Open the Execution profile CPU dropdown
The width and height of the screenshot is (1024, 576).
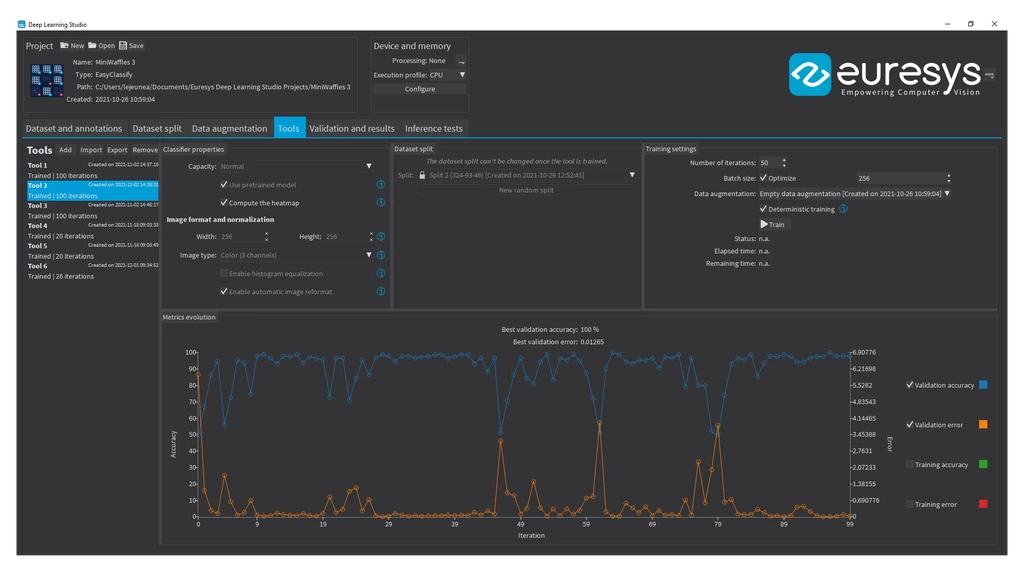tap(462, 75)
